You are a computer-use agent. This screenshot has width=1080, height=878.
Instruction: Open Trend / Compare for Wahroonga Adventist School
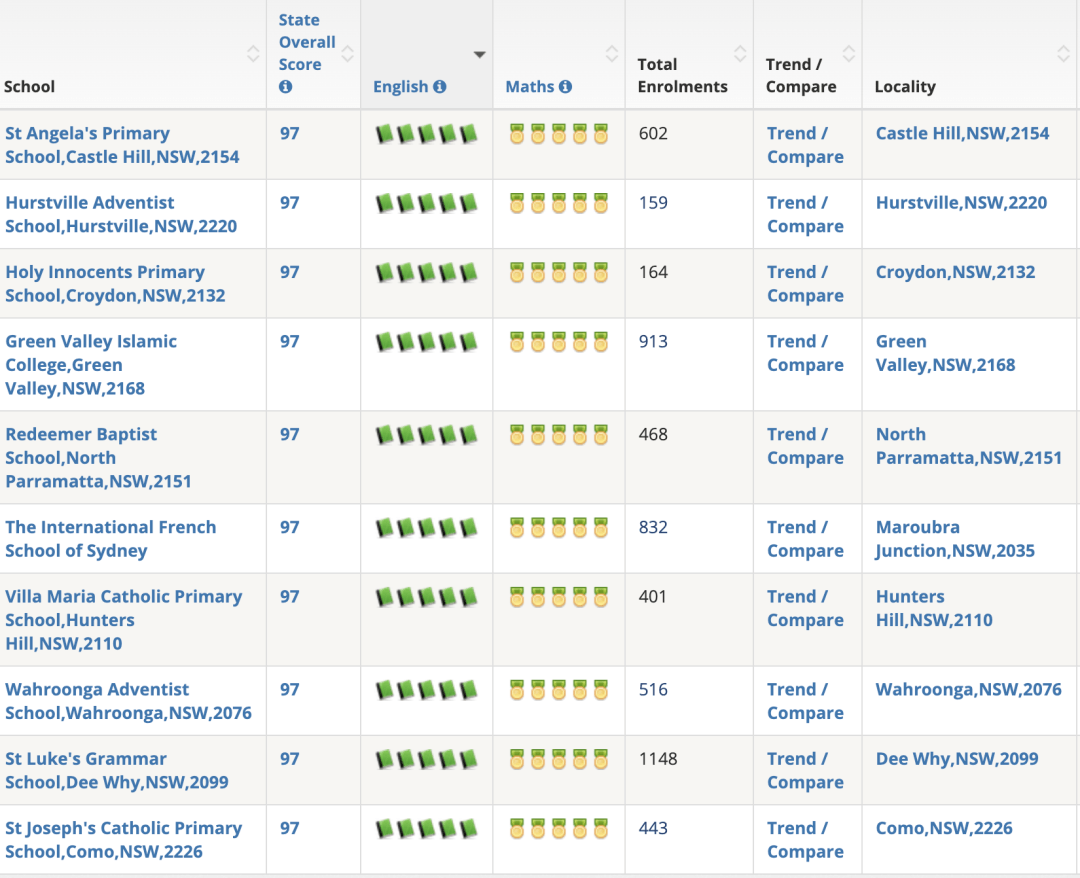point(805,702)
